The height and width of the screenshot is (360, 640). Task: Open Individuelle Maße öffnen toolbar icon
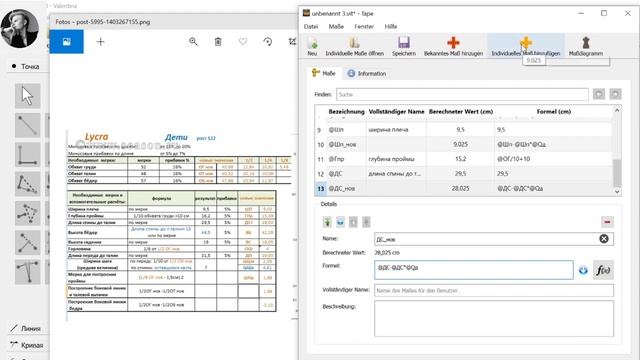point(354,42)
